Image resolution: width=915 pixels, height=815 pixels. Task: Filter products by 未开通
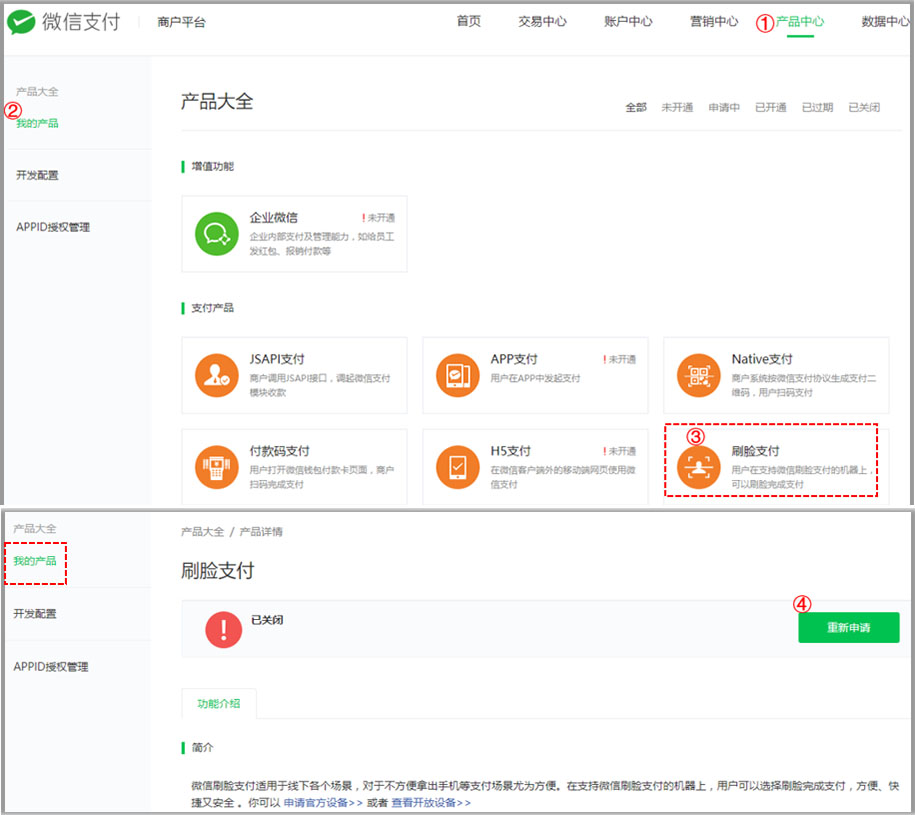677,107
